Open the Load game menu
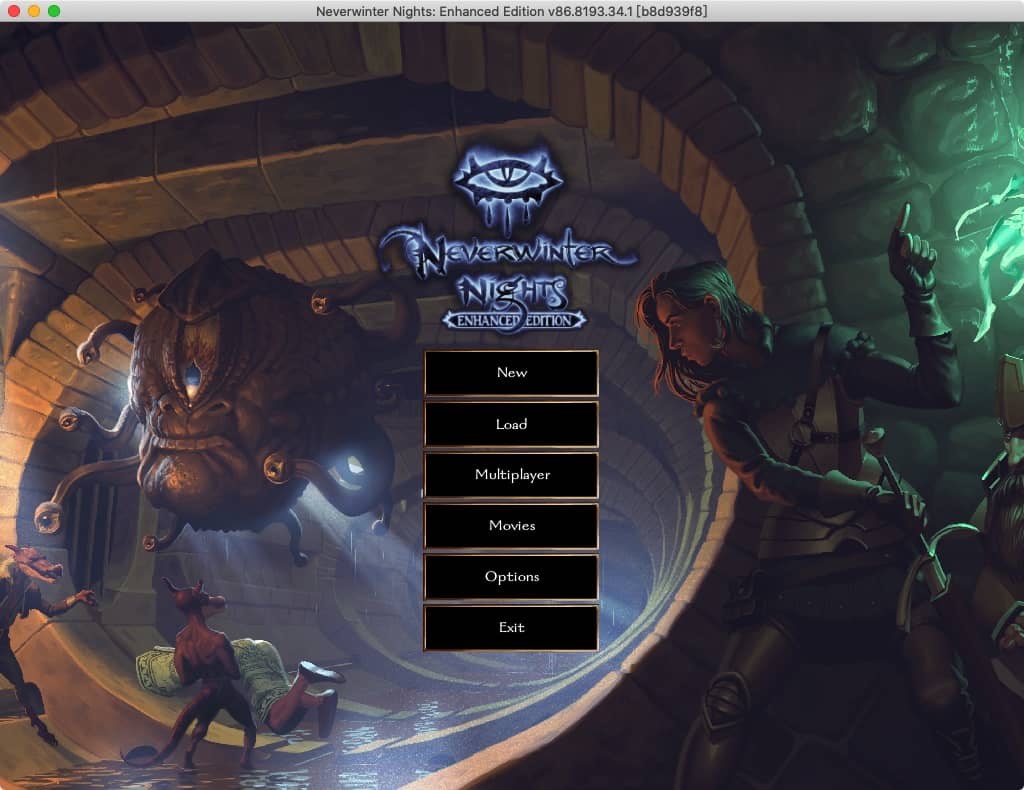The width and height of the screenshot is (1024, 790). (511, 424)
